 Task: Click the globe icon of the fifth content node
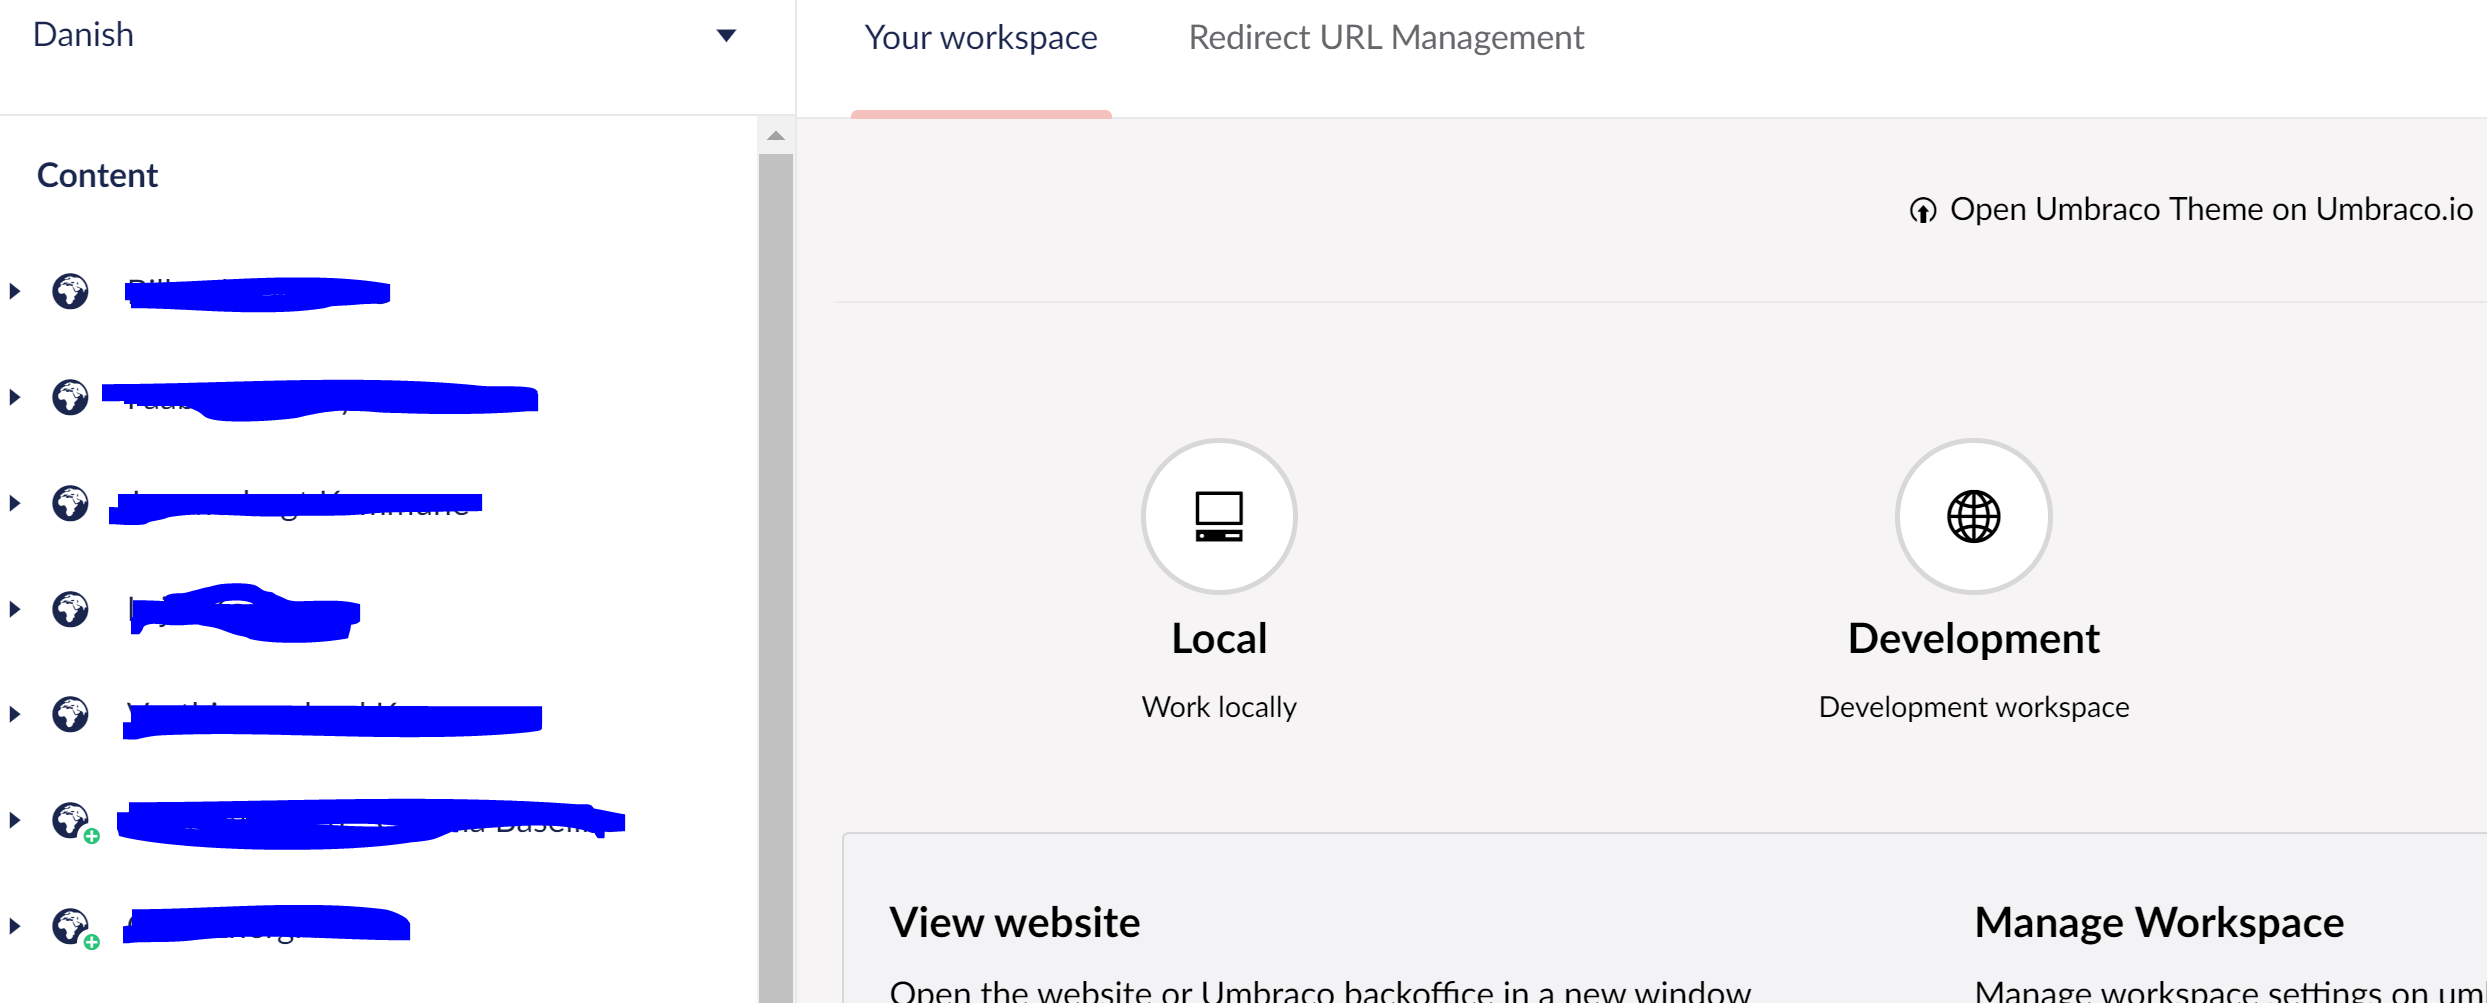click(70, 714)
